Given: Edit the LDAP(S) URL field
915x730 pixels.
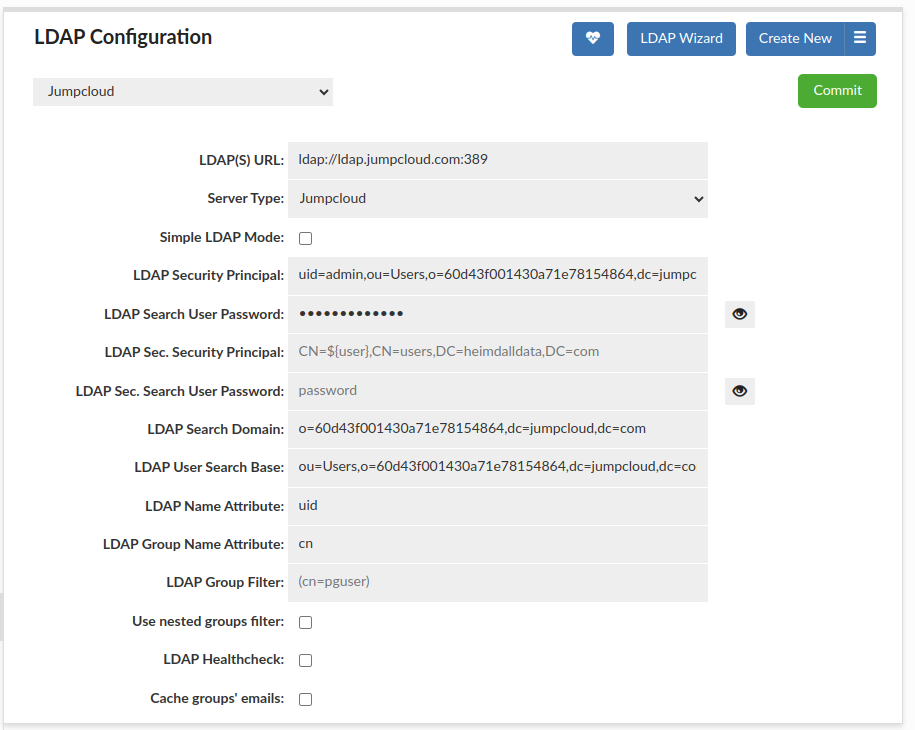Looking at the screenshot, I should (497, 160).
